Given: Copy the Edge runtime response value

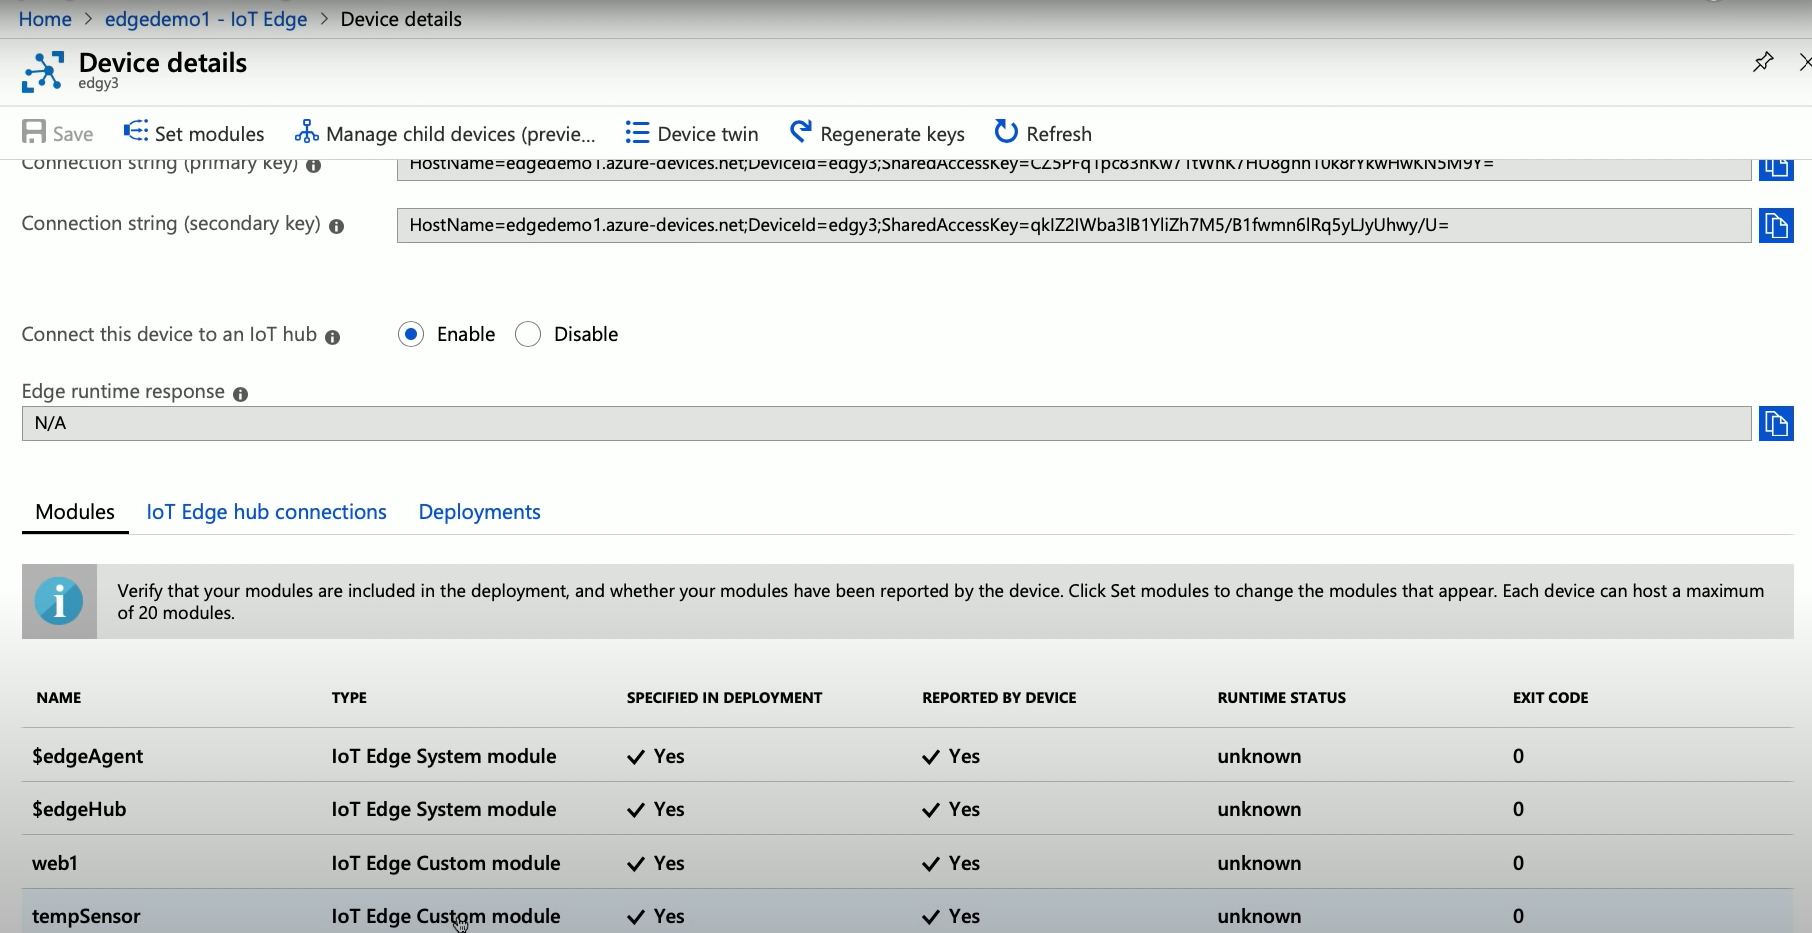Looking at the screenshot, I should coord(1776,423).
